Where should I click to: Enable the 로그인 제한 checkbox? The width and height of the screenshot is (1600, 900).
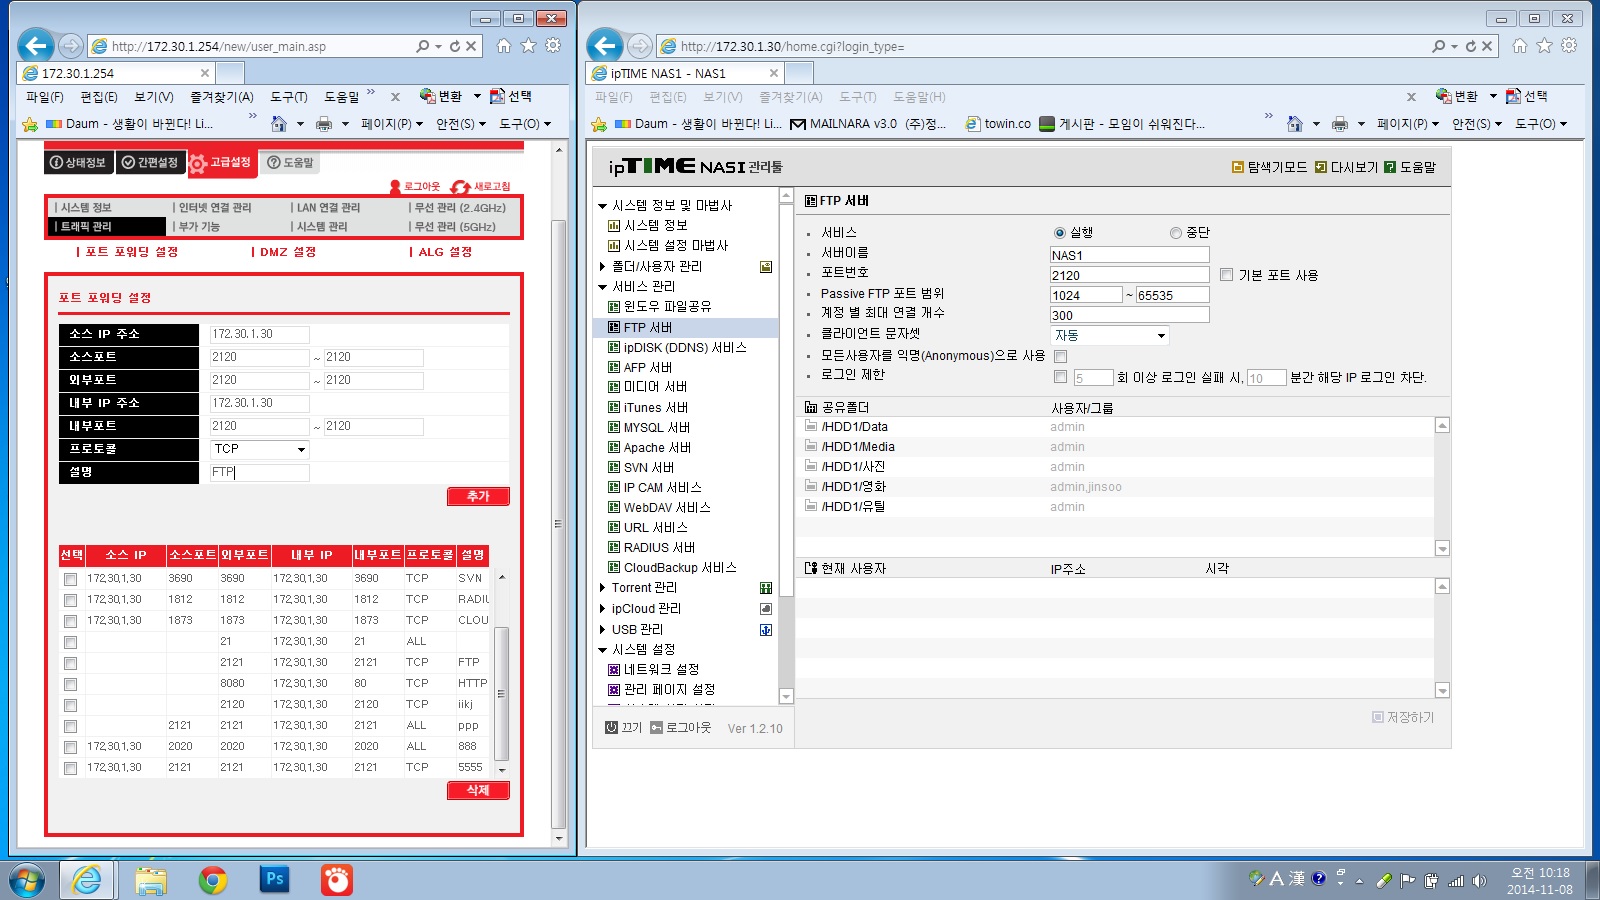pyautogui.click(x=1061, y=377)
